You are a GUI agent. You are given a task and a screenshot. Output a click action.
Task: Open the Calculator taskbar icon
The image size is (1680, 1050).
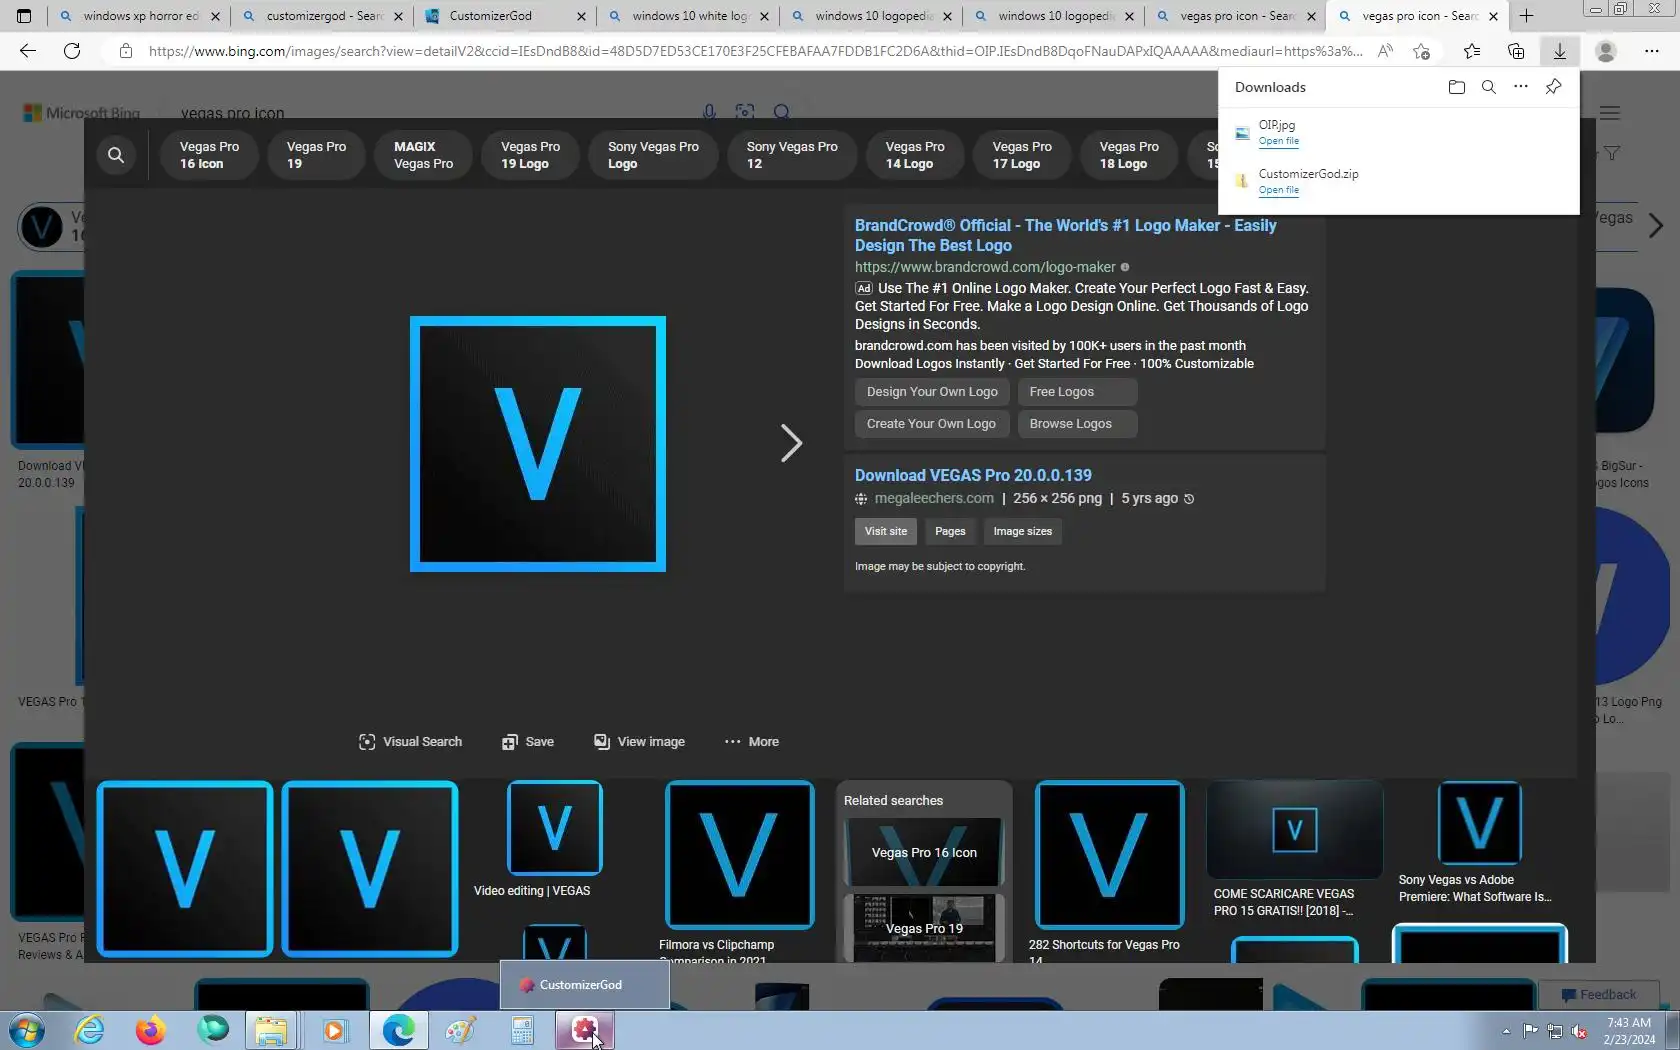point(522,1030)
